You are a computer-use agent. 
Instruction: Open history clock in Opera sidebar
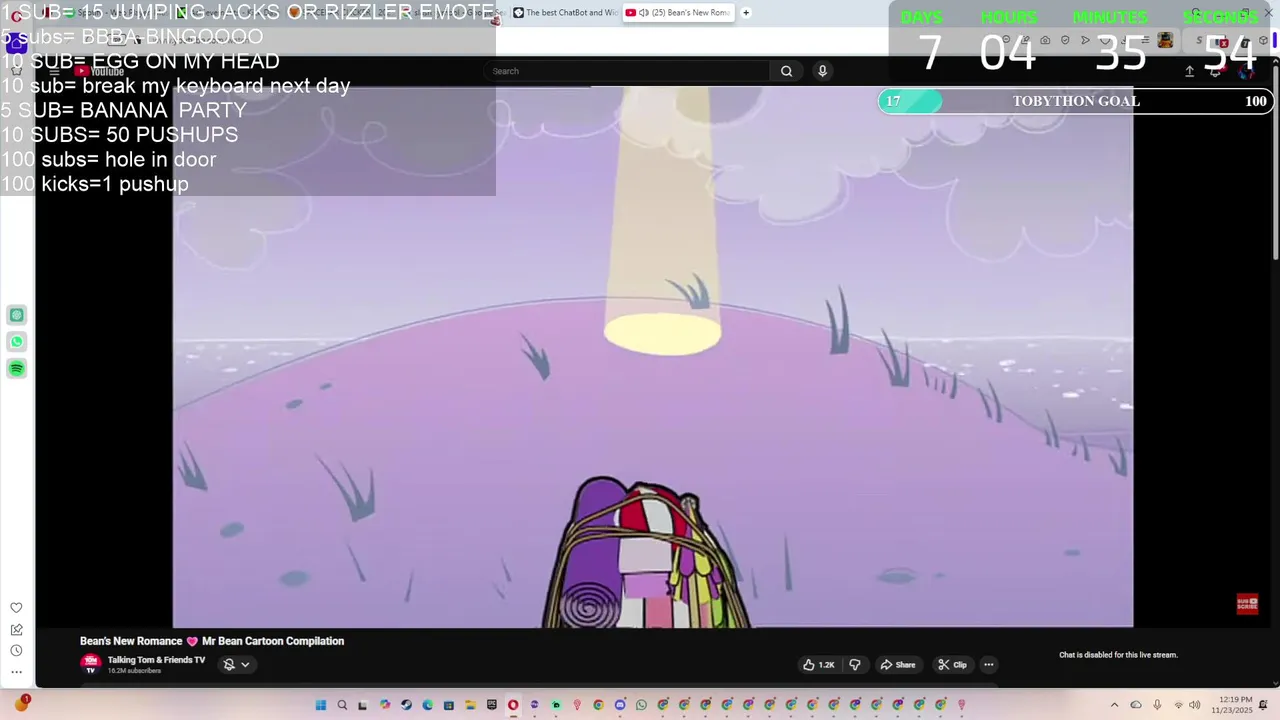(x=16, y=651)
